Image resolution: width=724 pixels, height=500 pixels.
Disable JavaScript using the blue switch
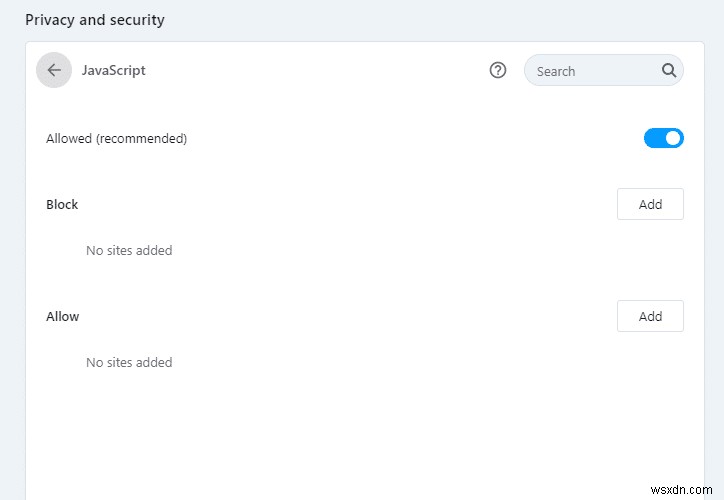[663, 138]
